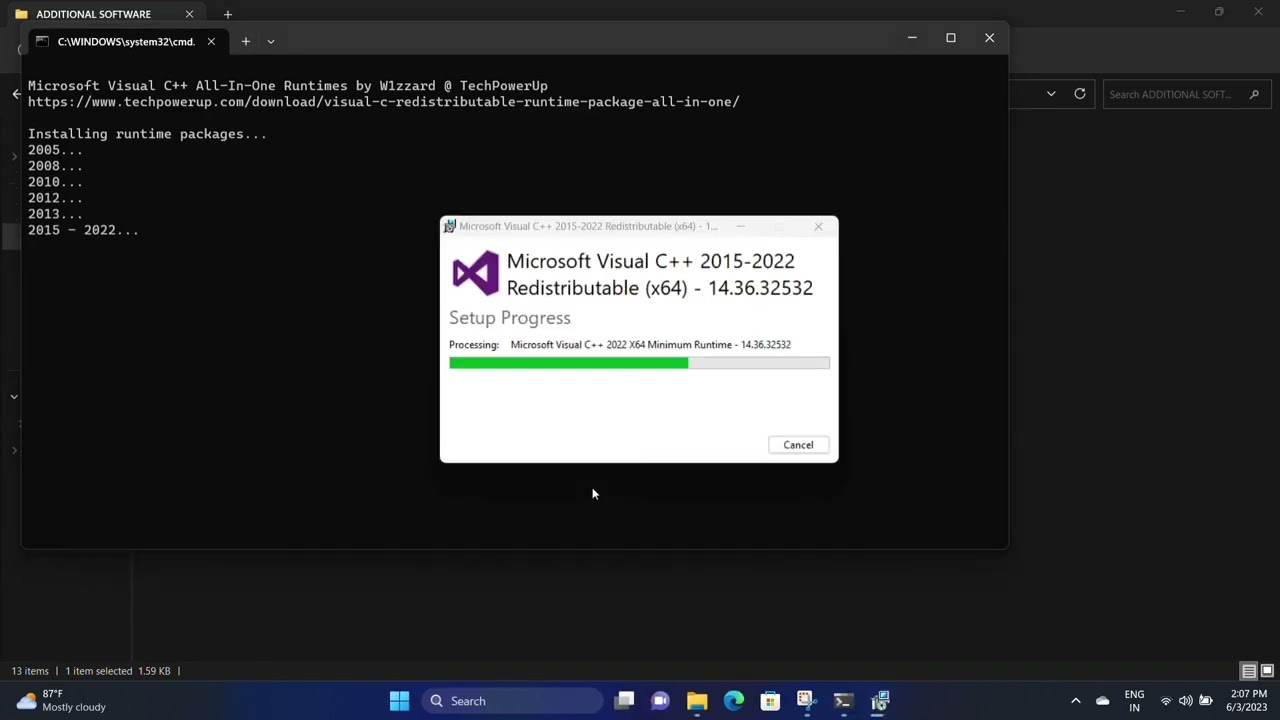Switch Explorer to details view
Image resolution: width=1280 pixels, height=720 pixels.
1249,671
